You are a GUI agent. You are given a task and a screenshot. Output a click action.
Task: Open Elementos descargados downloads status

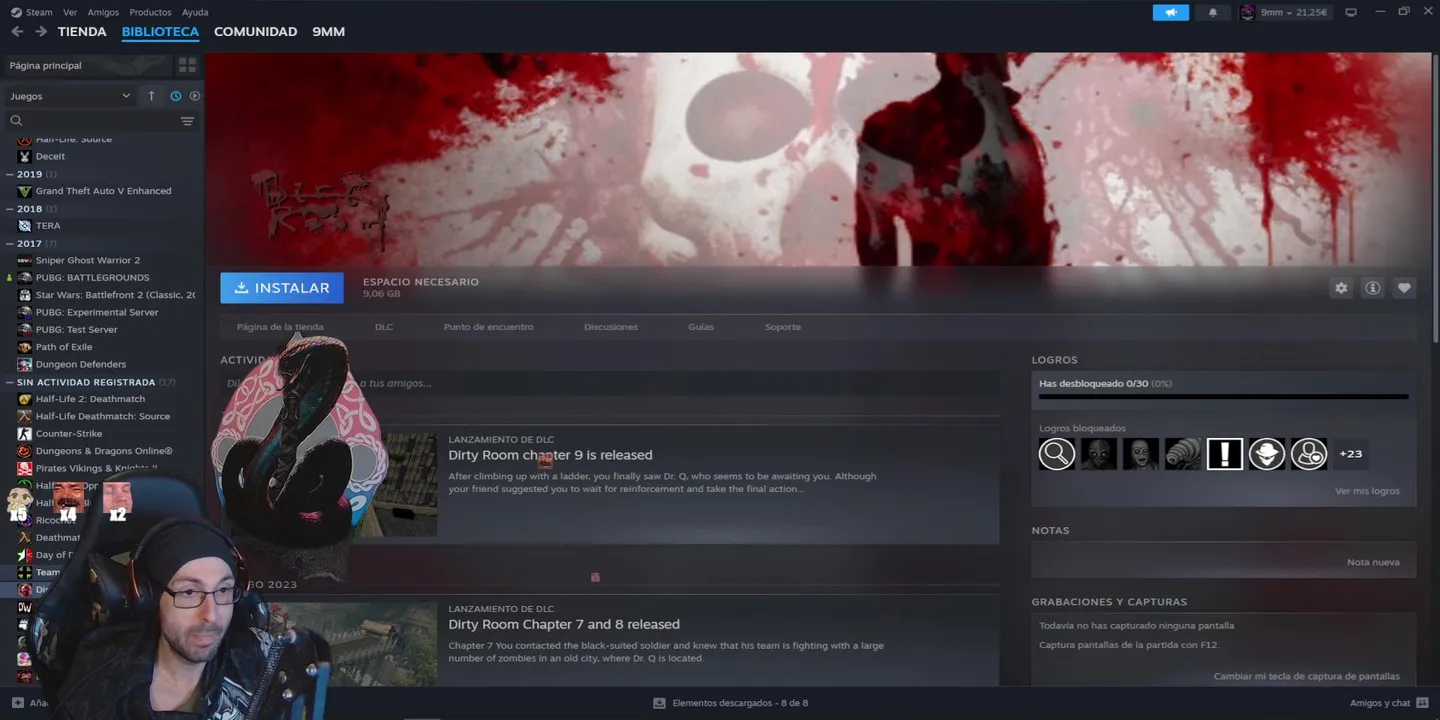[x=730, y=703]
